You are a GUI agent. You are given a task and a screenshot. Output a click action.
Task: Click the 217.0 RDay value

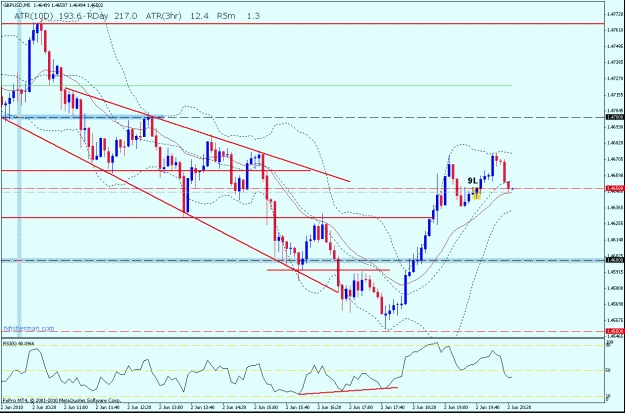coord(126,16)
